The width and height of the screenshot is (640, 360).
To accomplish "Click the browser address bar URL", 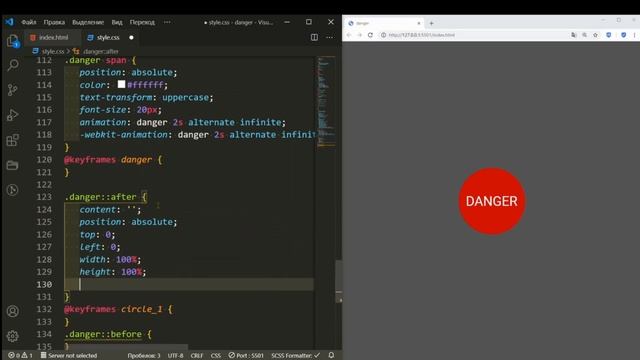I will 422,35.
